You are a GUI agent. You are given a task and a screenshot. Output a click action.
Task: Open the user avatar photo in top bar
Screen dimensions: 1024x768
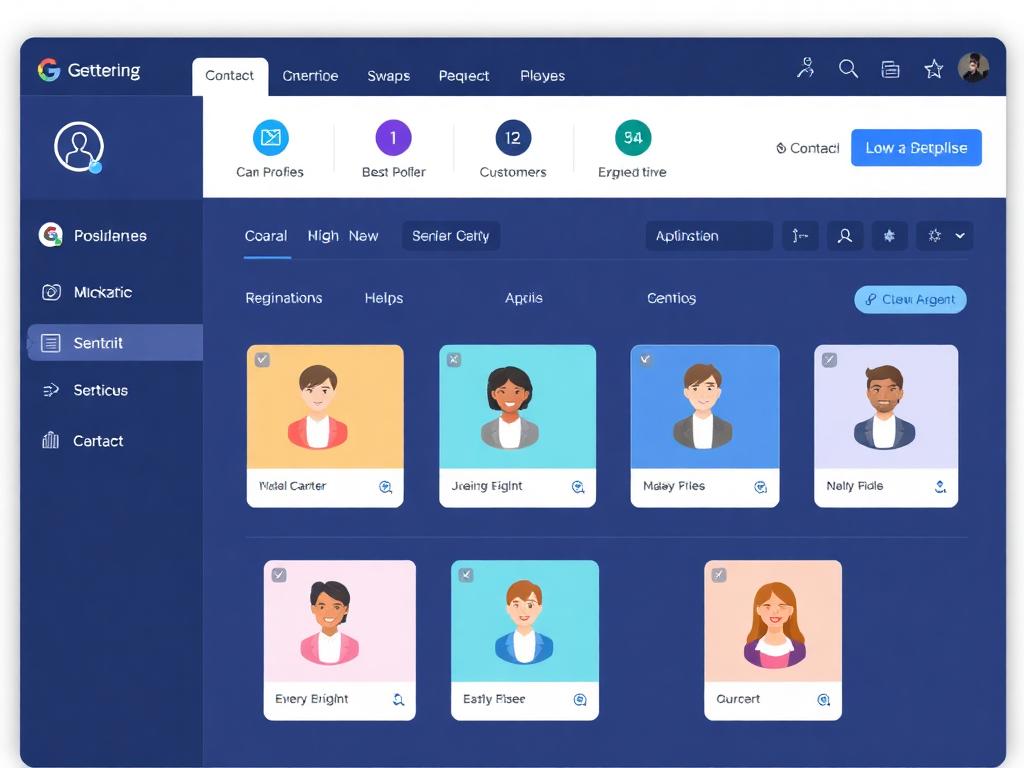[x=973, y=68]
